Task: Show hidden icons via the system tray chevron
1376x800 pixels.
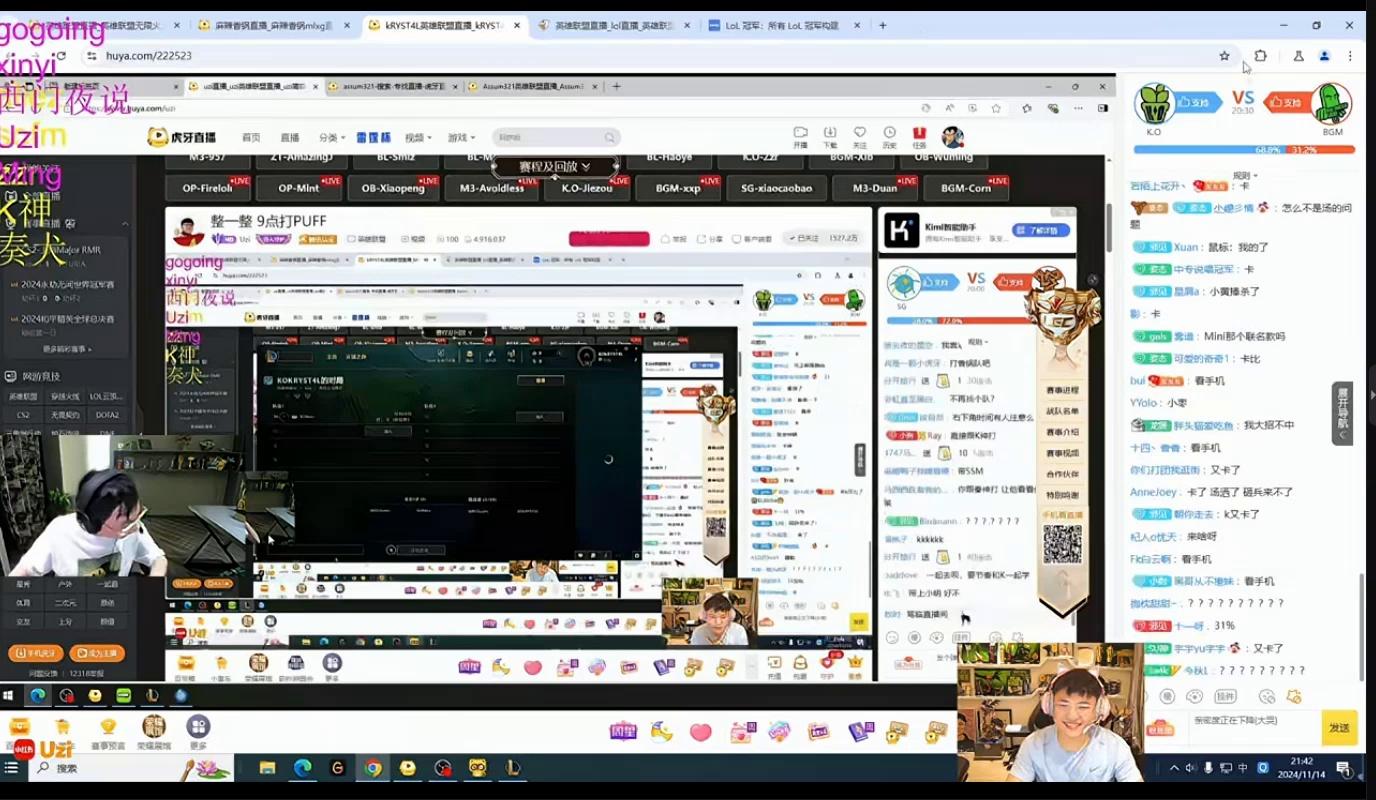Action: pyautogui.click(x=1174, y=768)
